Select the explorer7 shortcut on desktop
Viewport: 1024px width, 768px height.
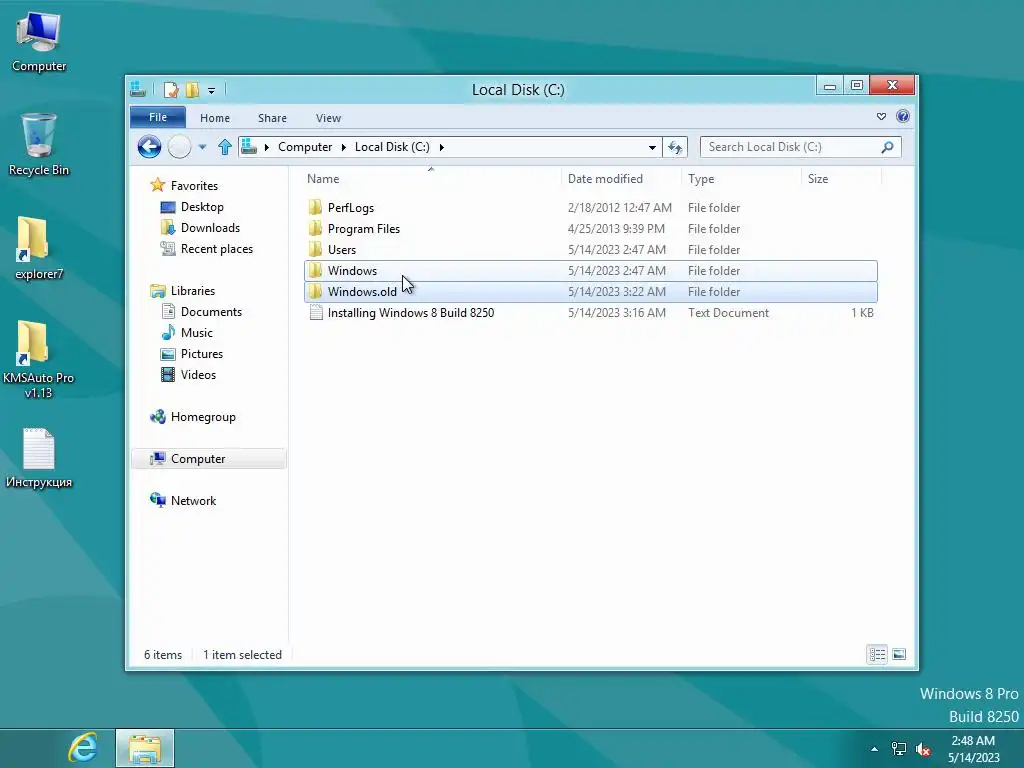(39, 248)
